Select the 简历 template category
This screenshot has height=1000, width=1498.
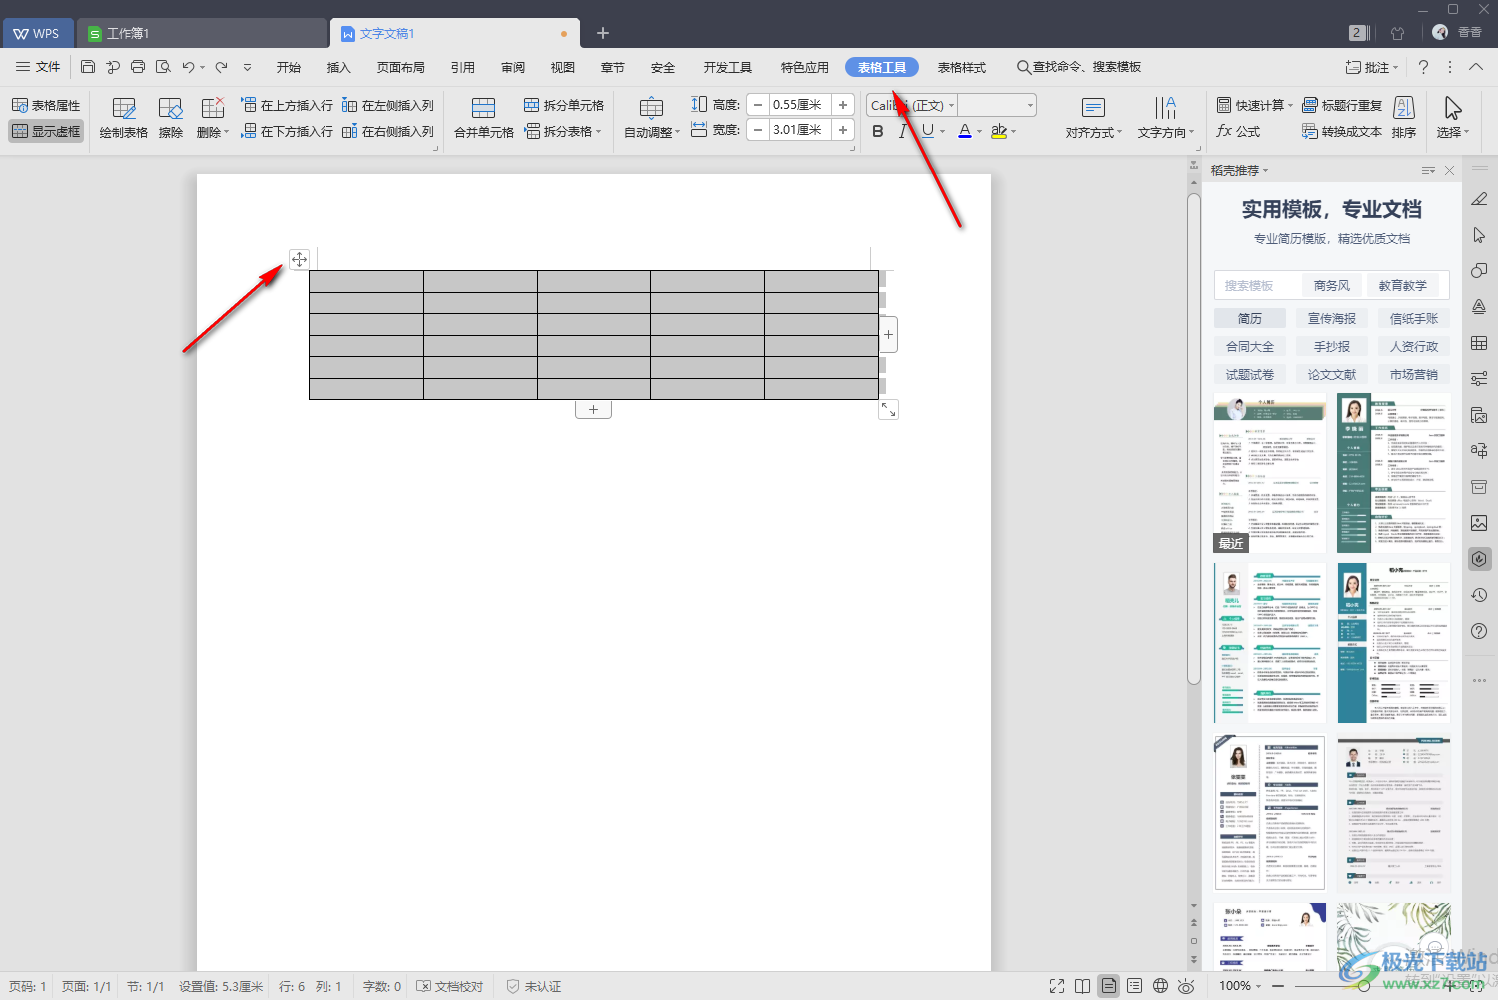pos(1250,318)
